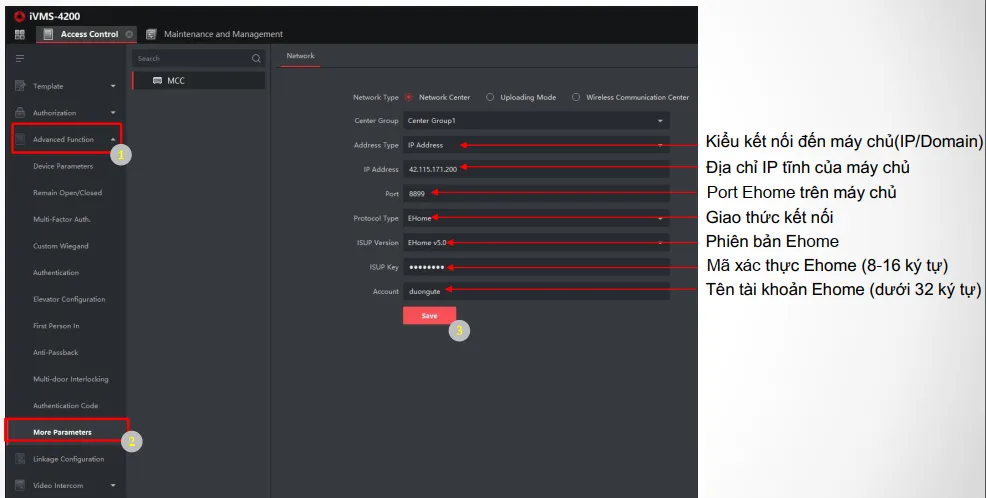Click the Authorization lock icon
The width and height of the screenshot is (986, 498).
click(20, 113)
